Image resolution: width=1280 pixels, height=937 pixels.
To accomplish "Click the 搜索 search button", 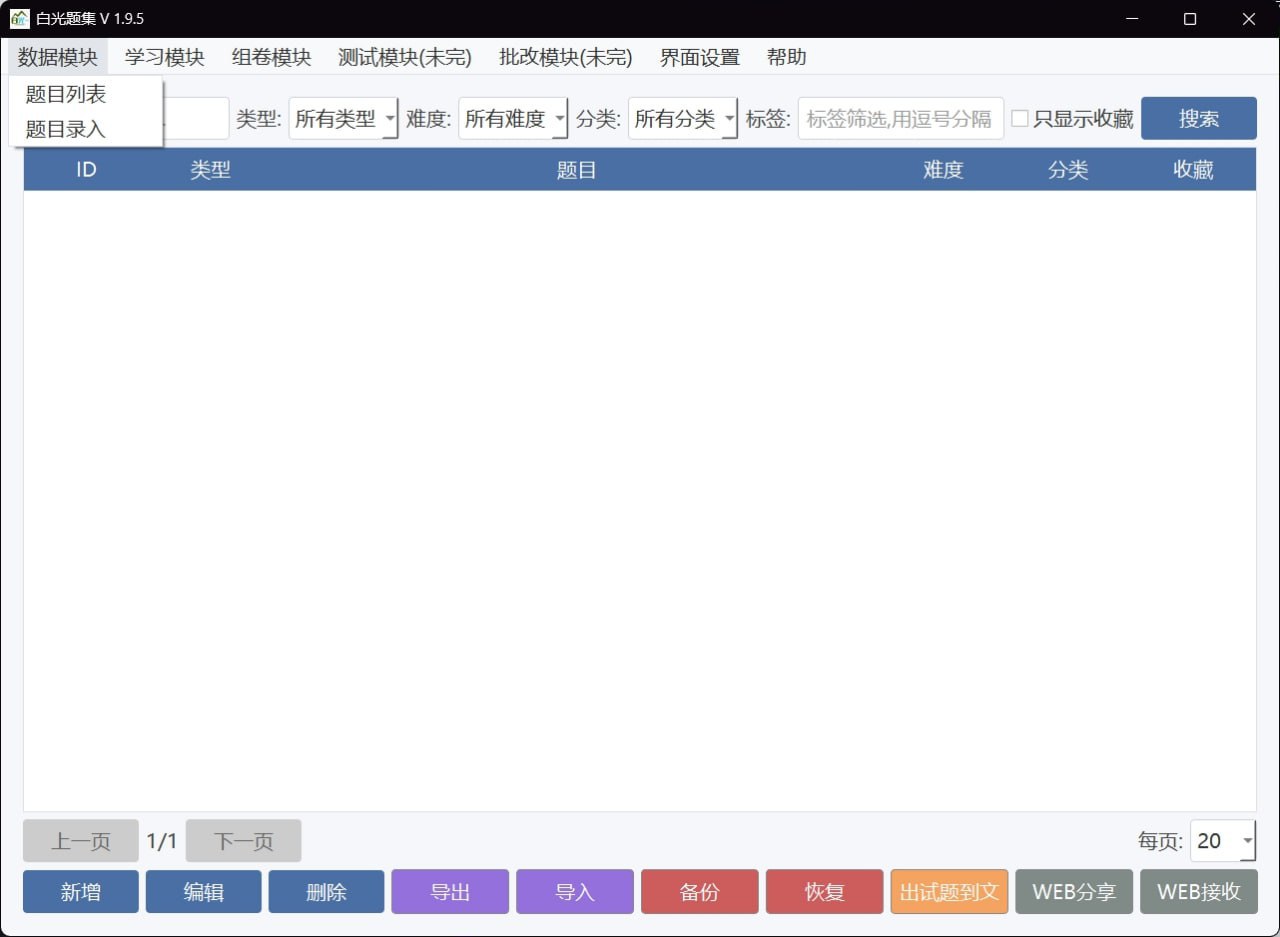I will point(1198,118).
